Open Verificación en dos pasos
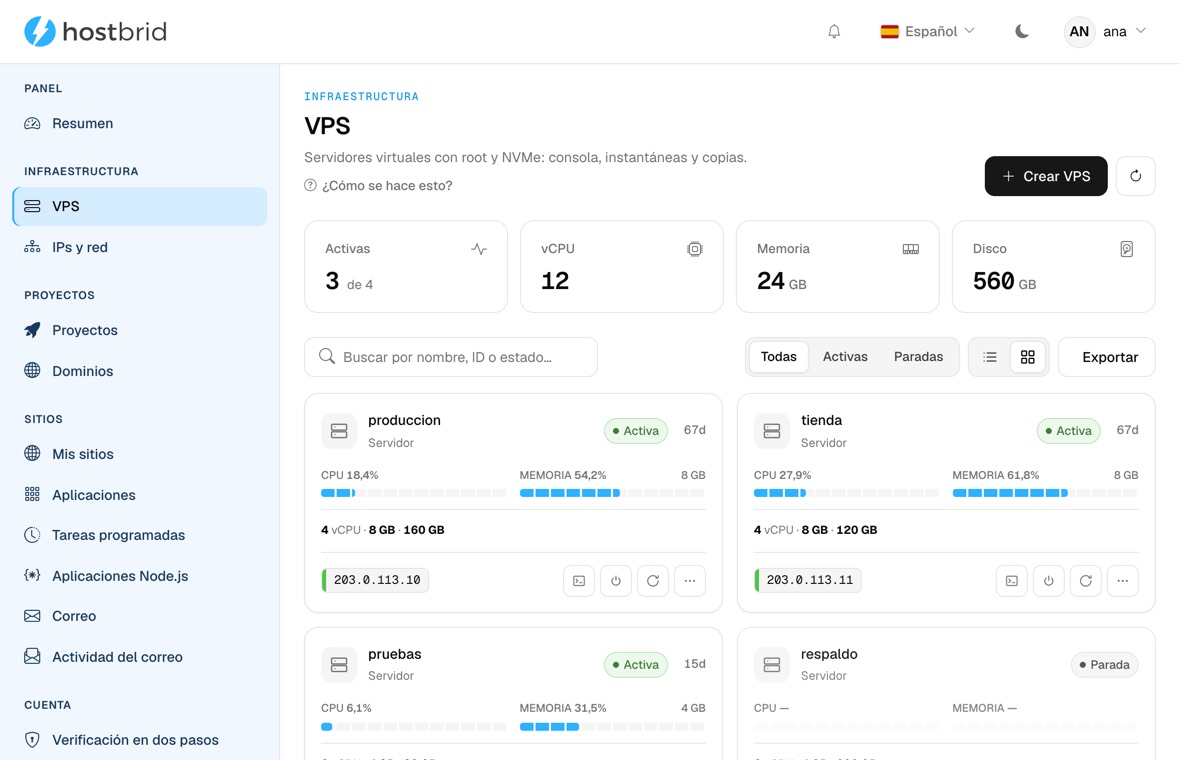1180x760 pixels. tap(140, 740)
